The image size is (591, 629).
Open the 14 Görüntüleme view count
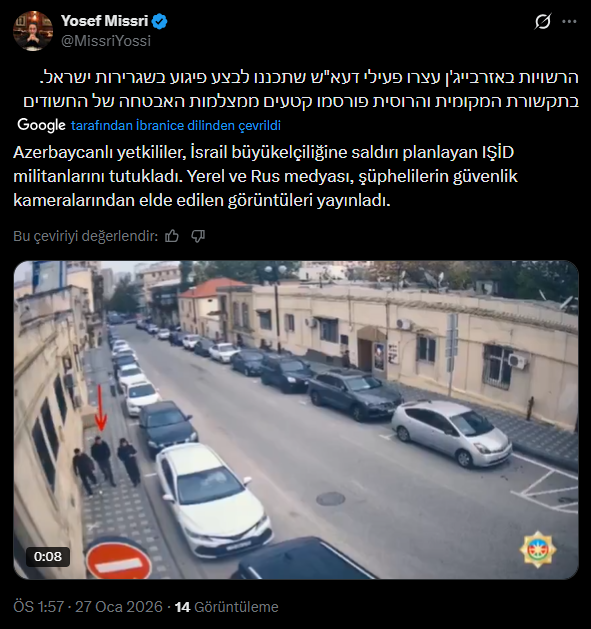(x=227, y=607)
